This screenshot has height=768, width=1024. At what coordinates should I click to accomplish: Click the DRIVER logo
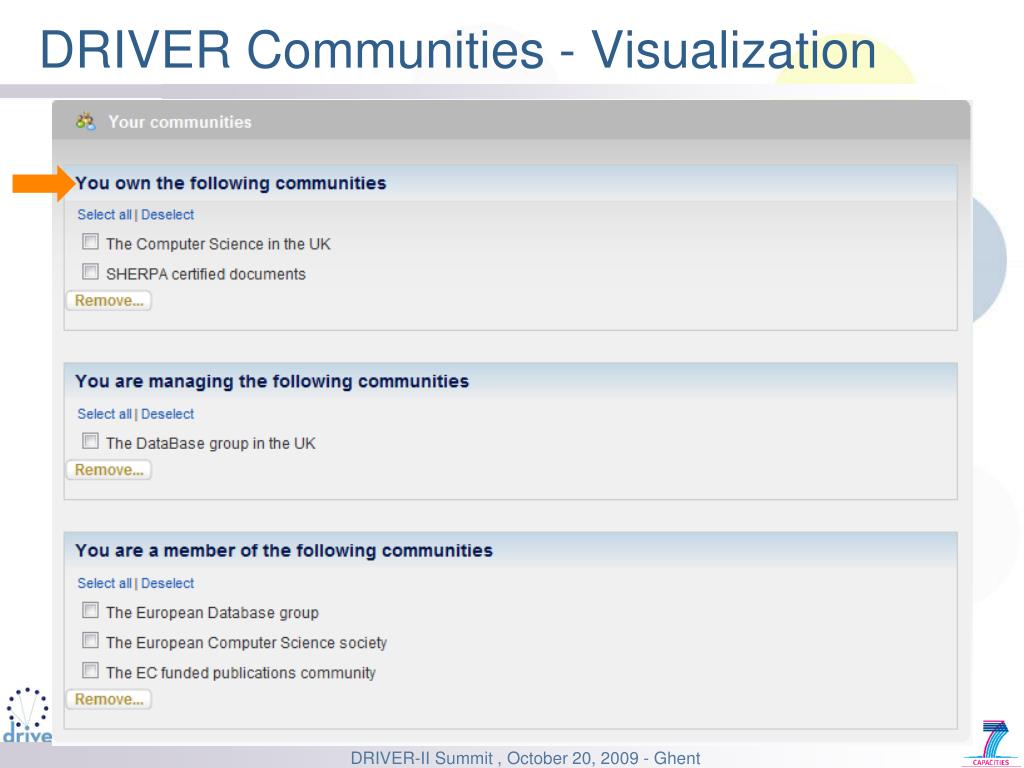(27, 716)
